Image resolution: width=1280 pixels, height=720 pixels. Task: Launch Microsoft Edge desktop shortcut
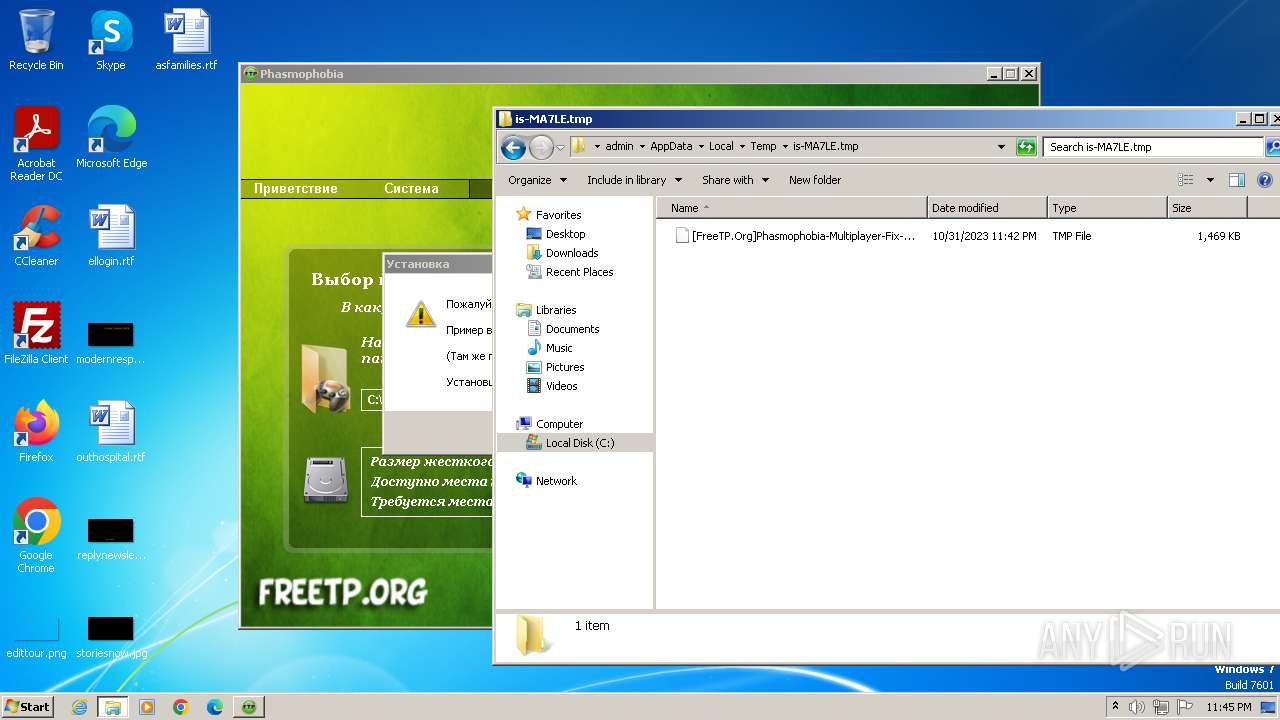111,138
